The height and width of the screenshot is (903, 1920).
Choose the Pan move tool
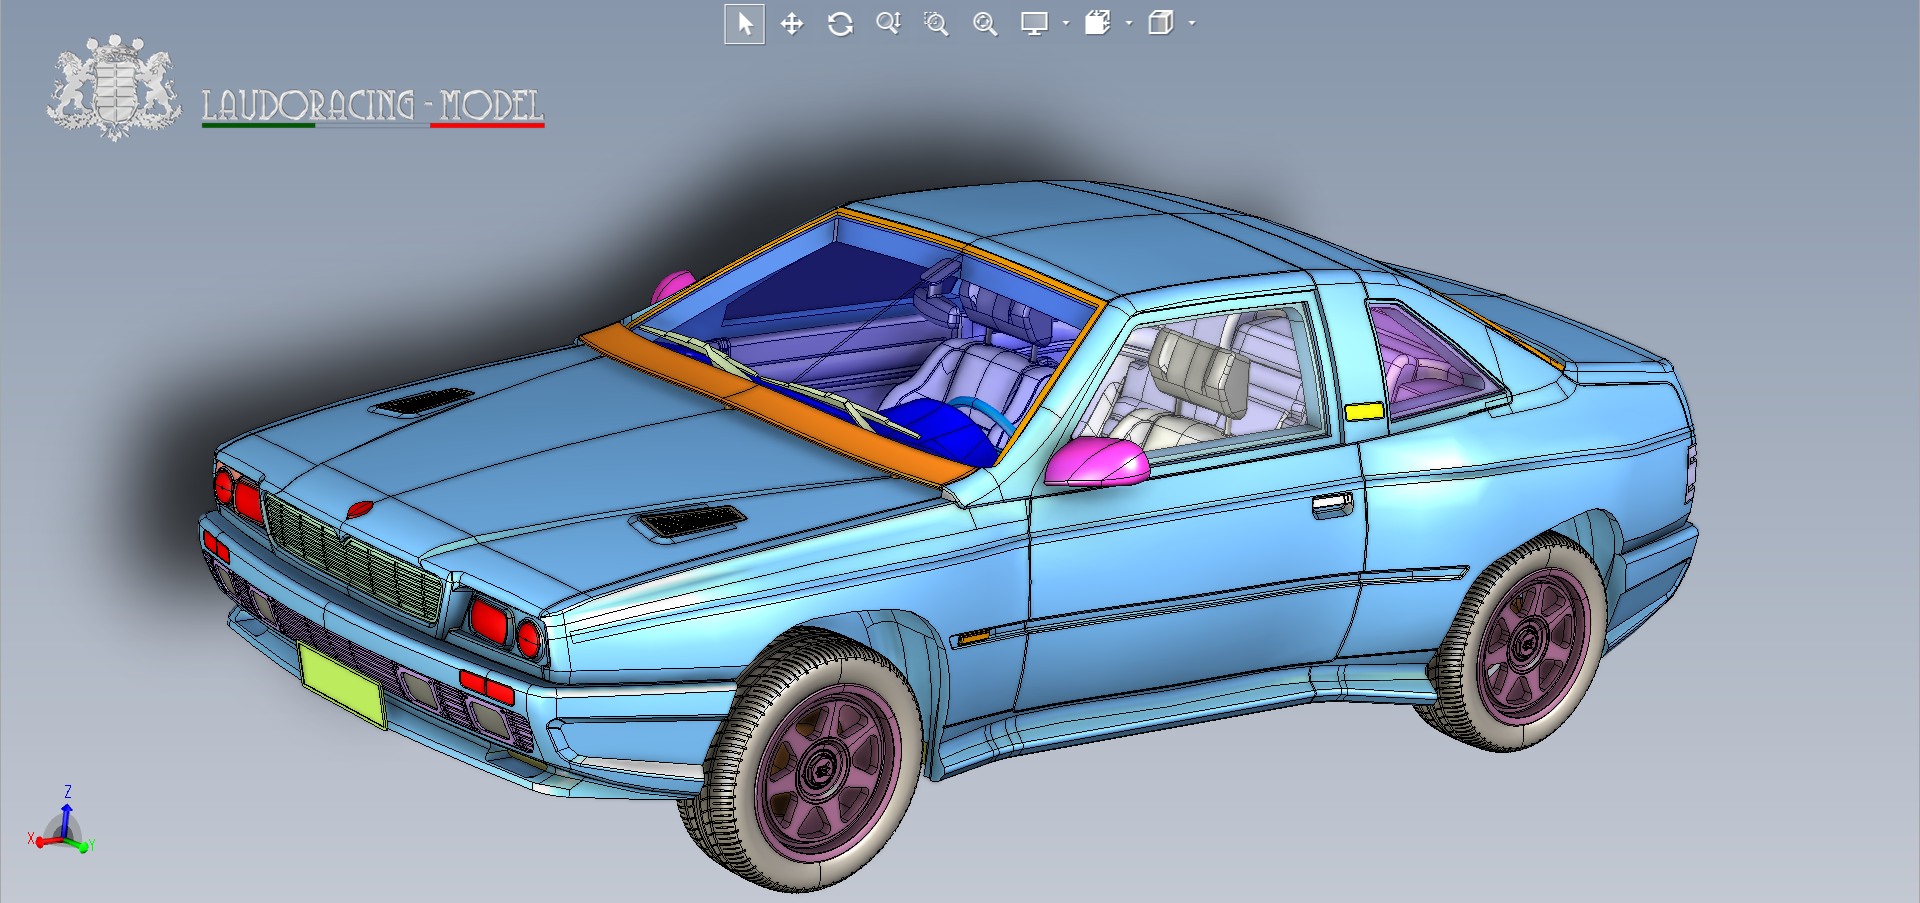(792, 24)
